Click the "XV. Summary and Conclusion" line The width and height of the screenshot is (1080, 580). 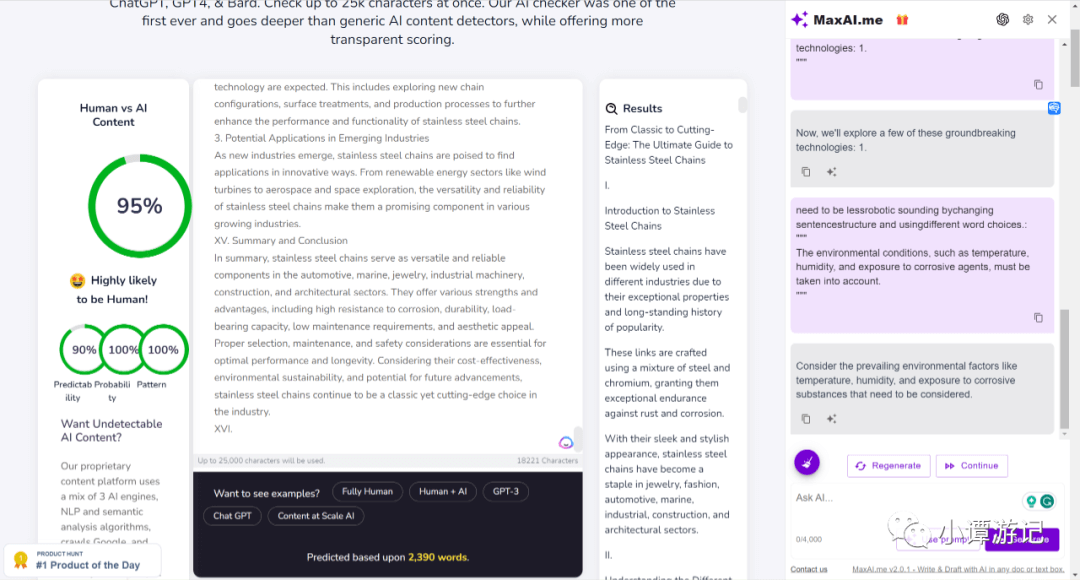(281, 240)
